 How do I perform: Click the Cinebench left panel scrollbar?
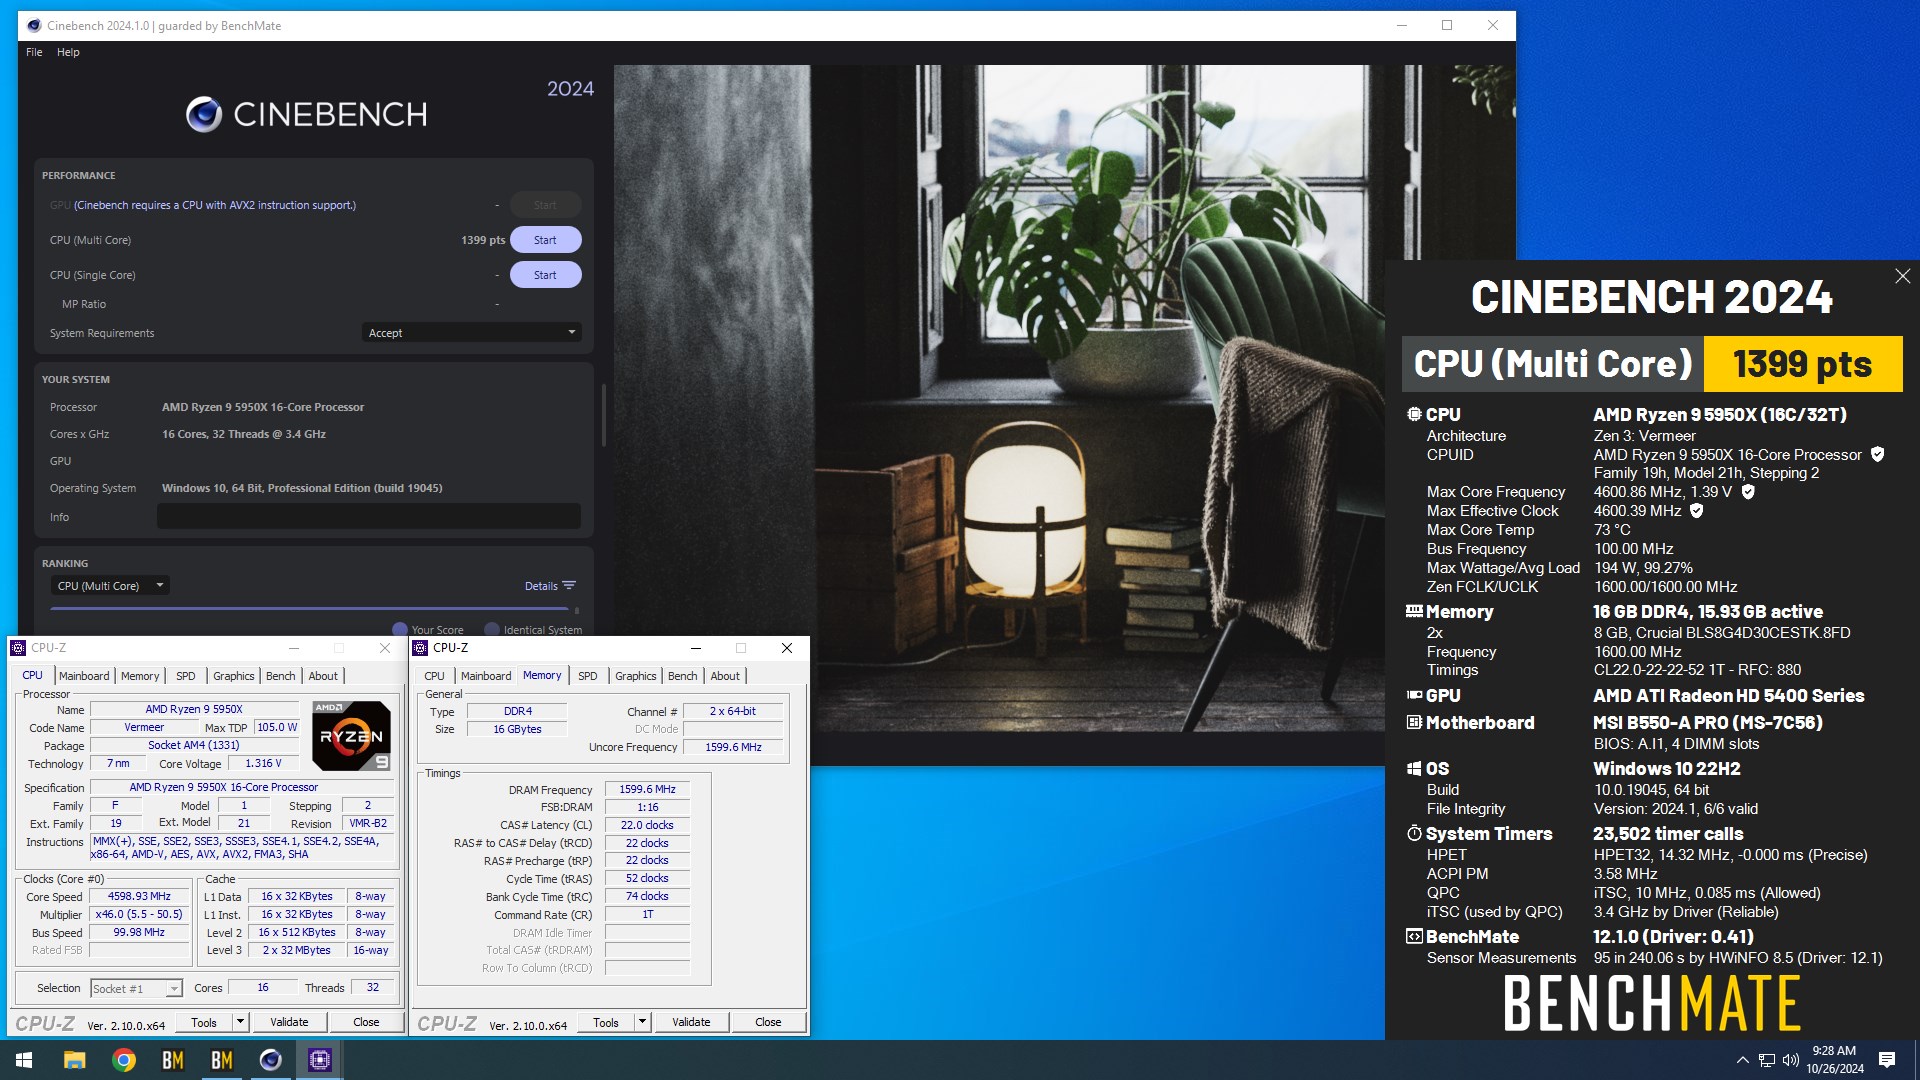point(603,415)
